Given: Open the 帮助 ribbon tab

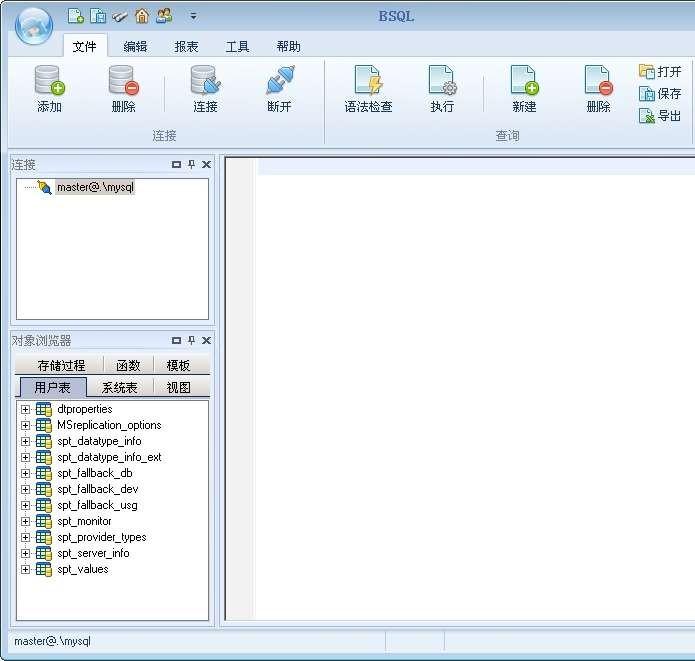Looking at the screenshot, I should [x=289, y=46].
